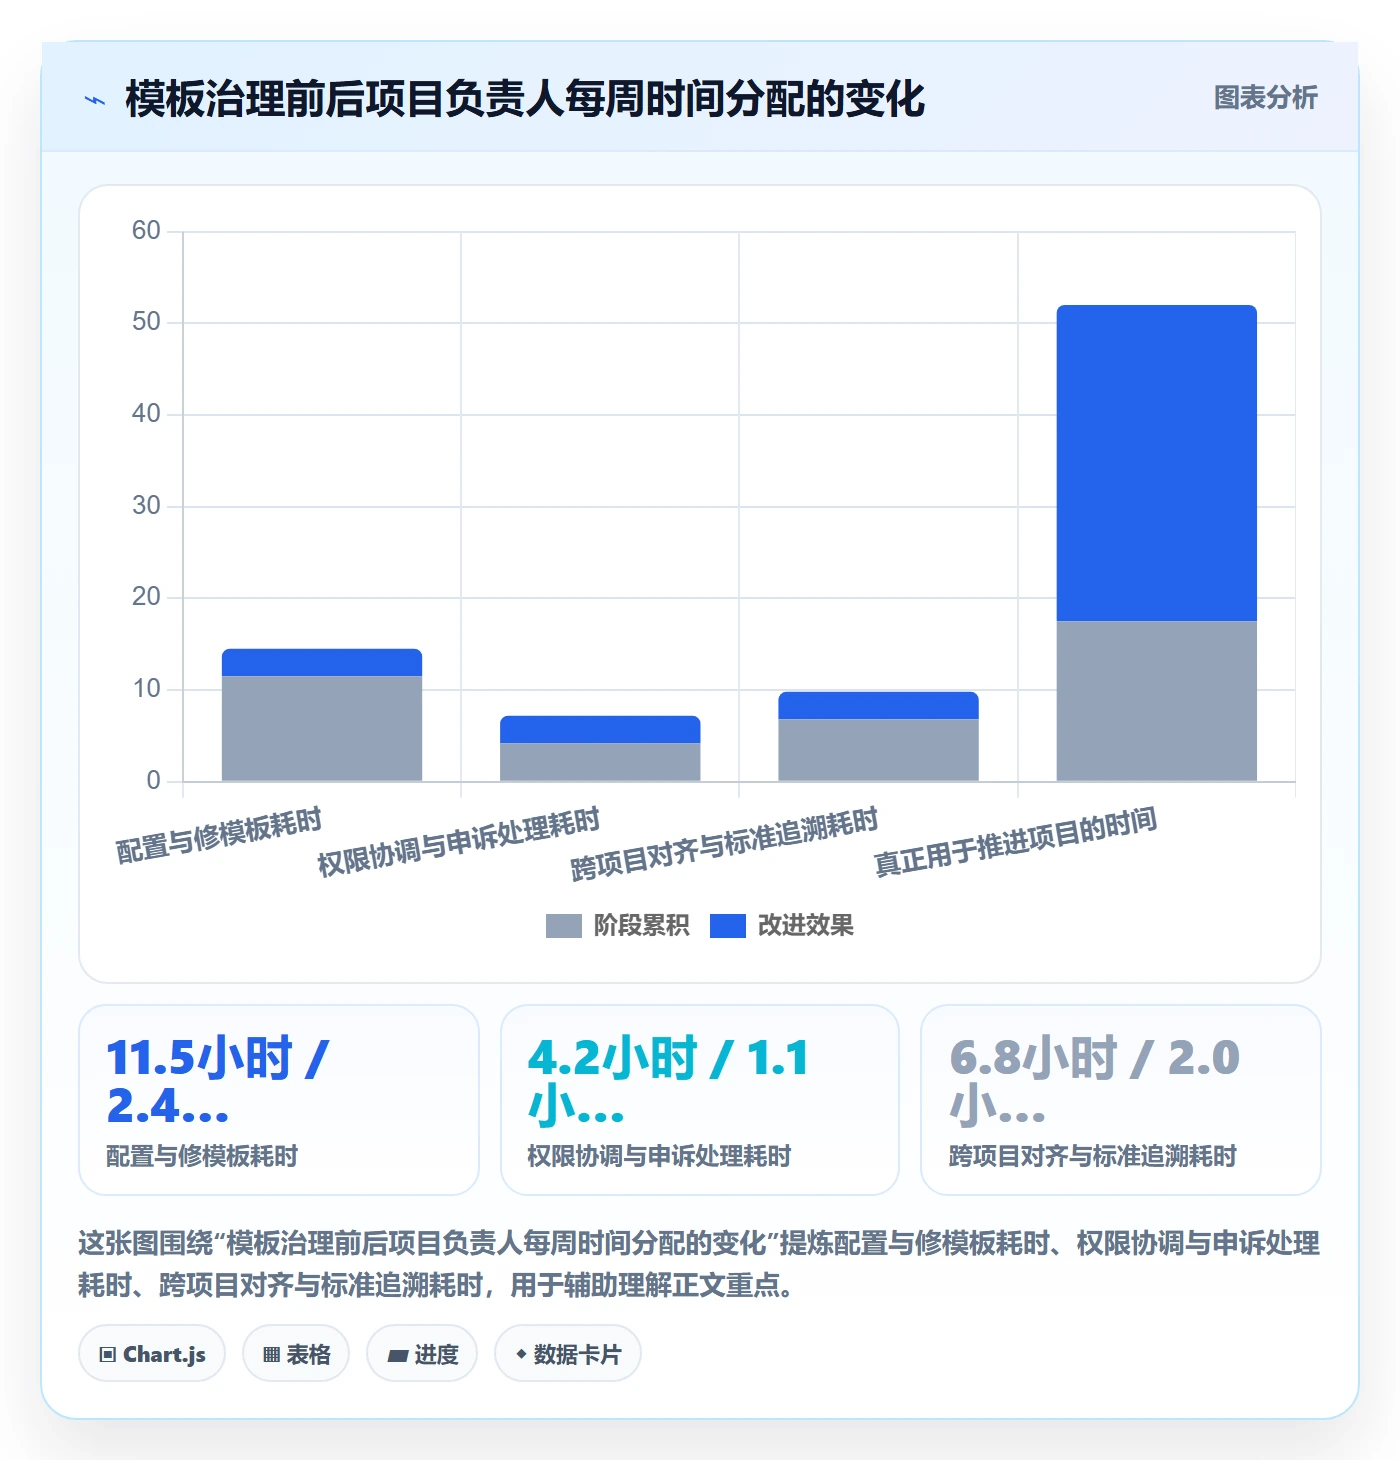This screenshot has width=1400, height=1460.
Task: Click the 表格 tag
Action: point(296,1354)
